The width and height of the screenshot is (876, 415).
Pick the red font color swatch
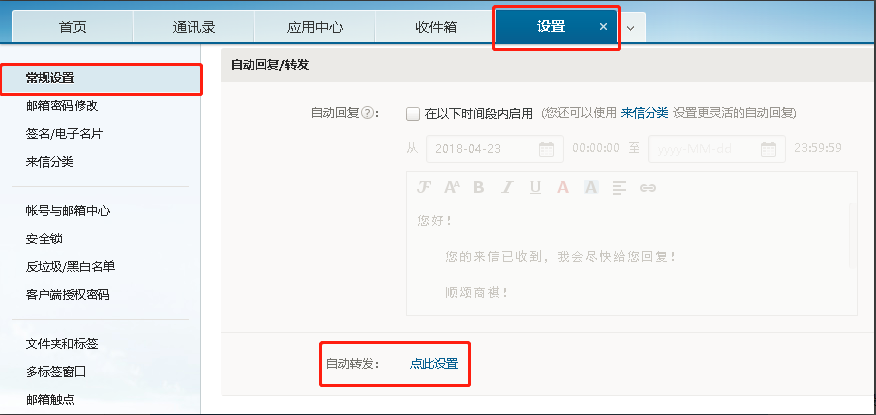coord(563,187)
